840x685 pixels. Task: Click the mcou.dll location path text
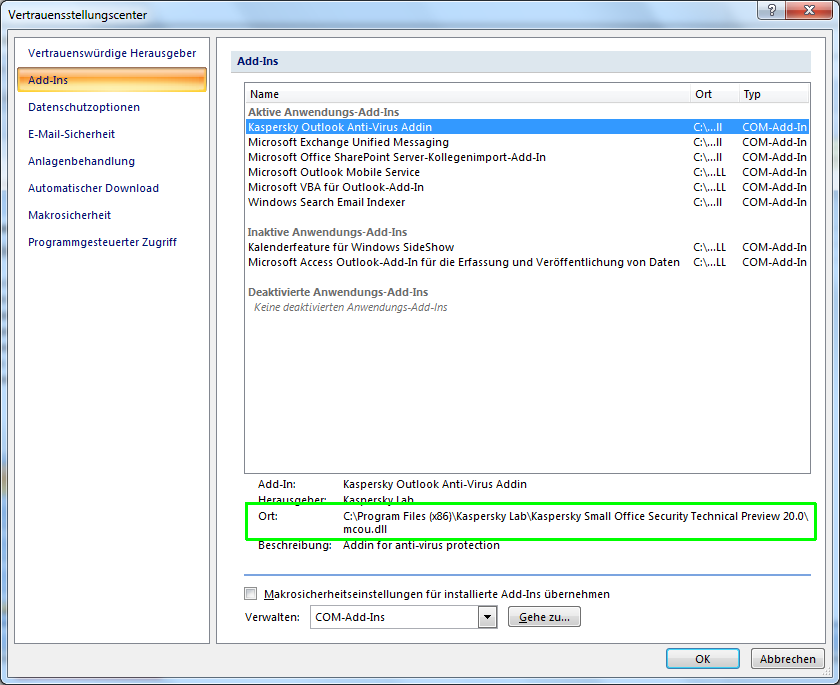pos(575,523)
